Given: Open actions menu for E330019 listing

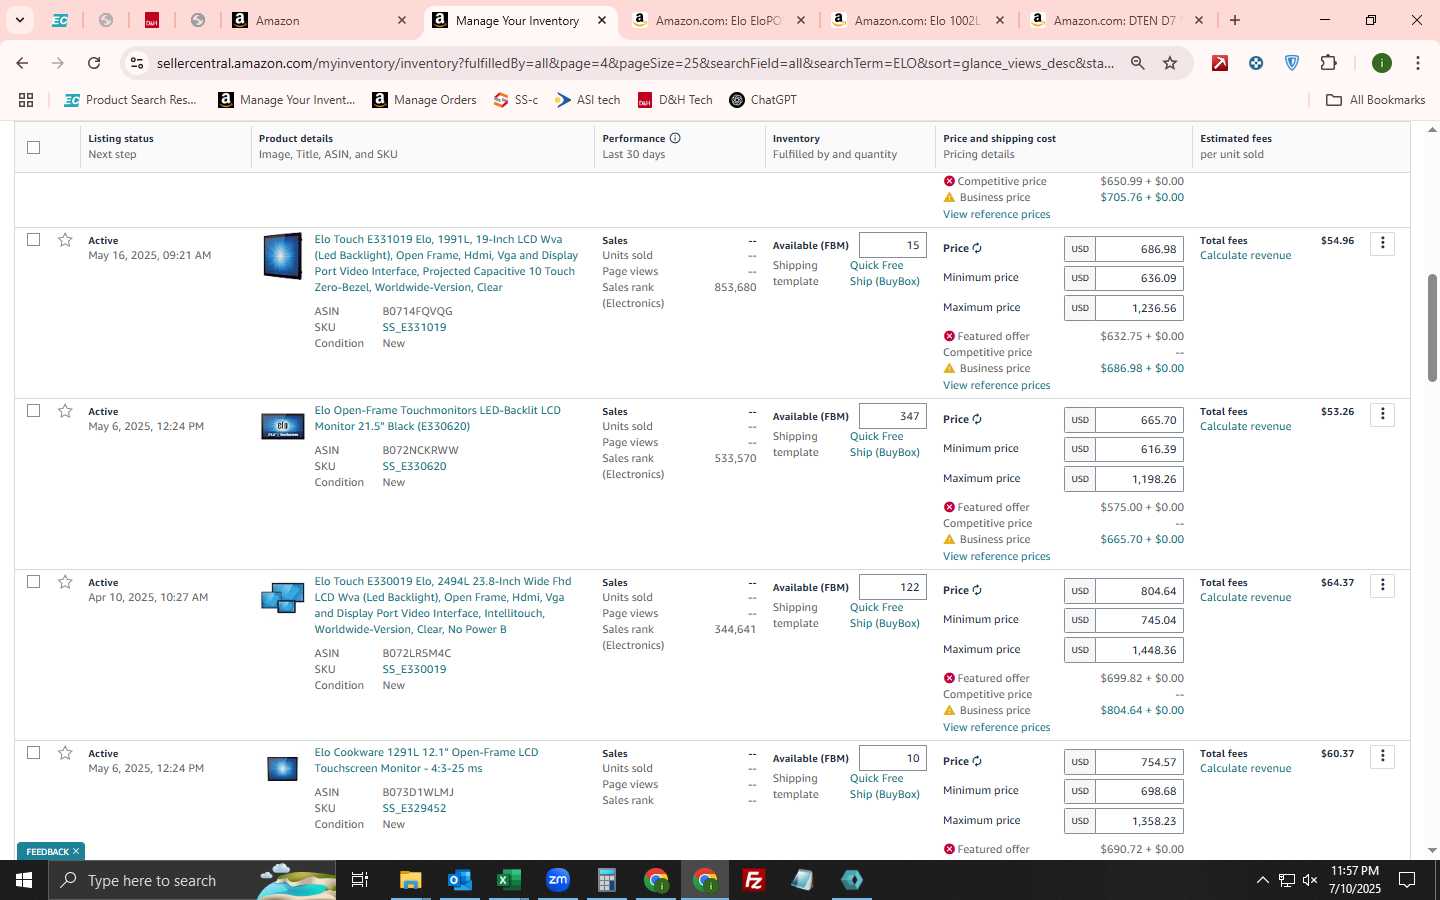Looking at the screenshot, I should pyautogui.click(x=1382, y=585).
